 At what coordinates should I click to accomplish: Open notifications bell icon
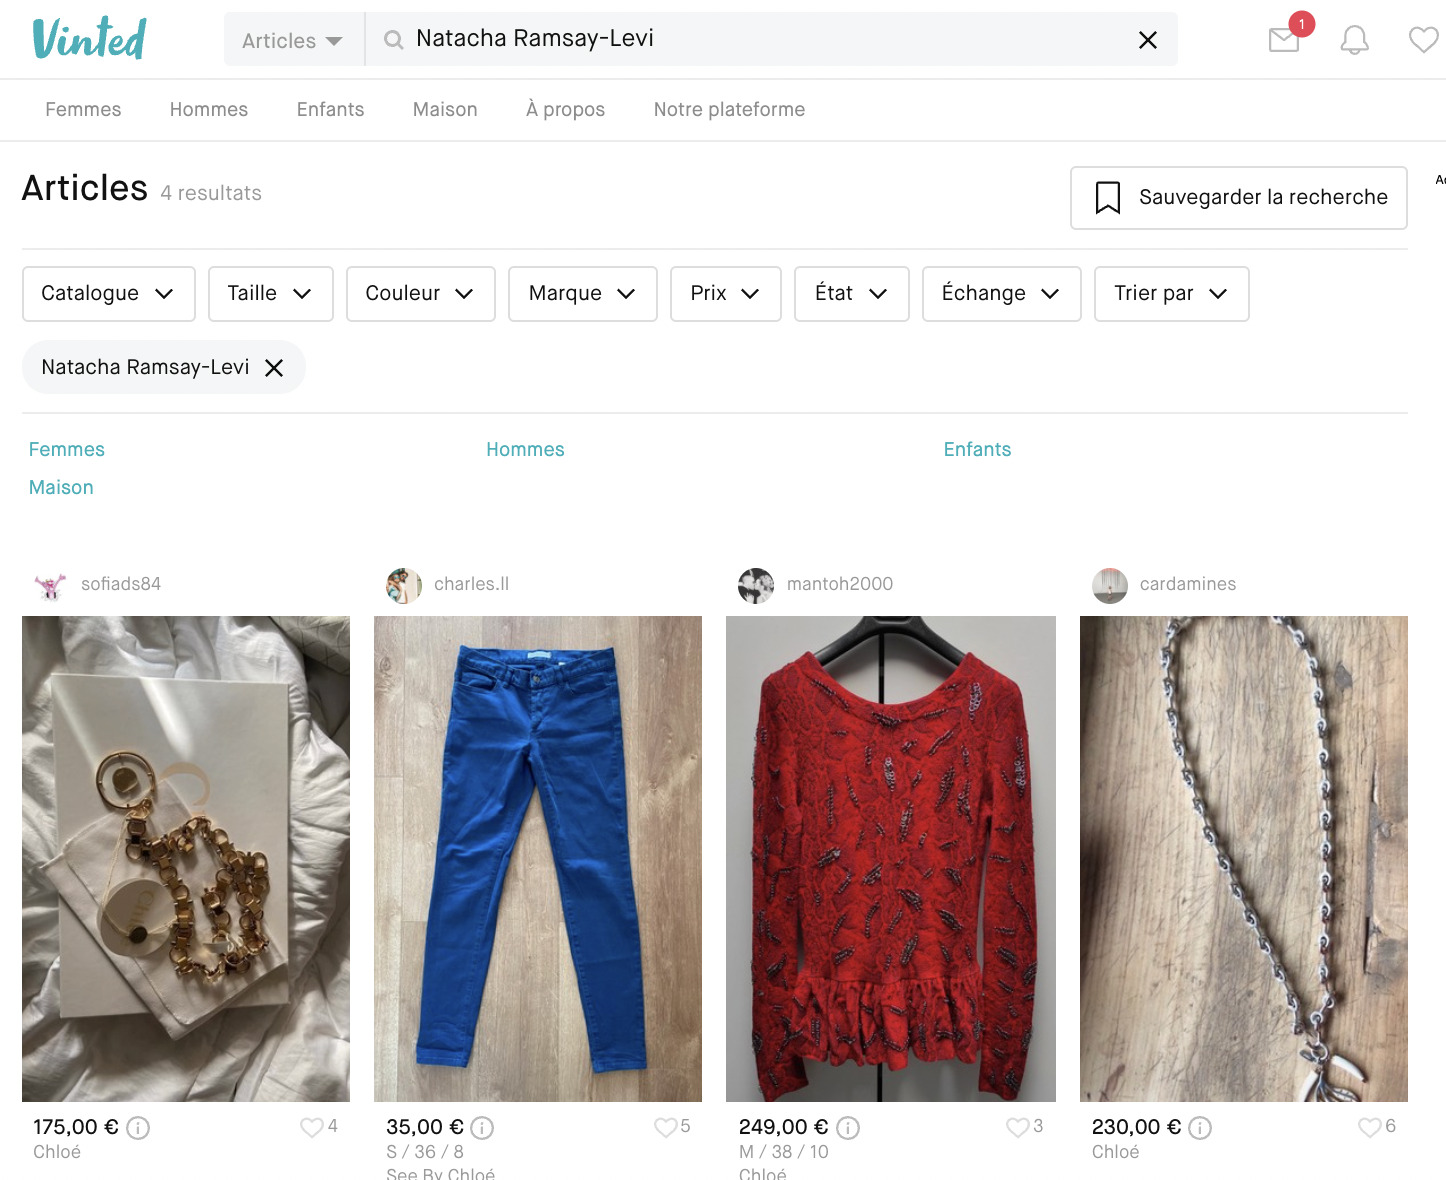click(1354, 40)
